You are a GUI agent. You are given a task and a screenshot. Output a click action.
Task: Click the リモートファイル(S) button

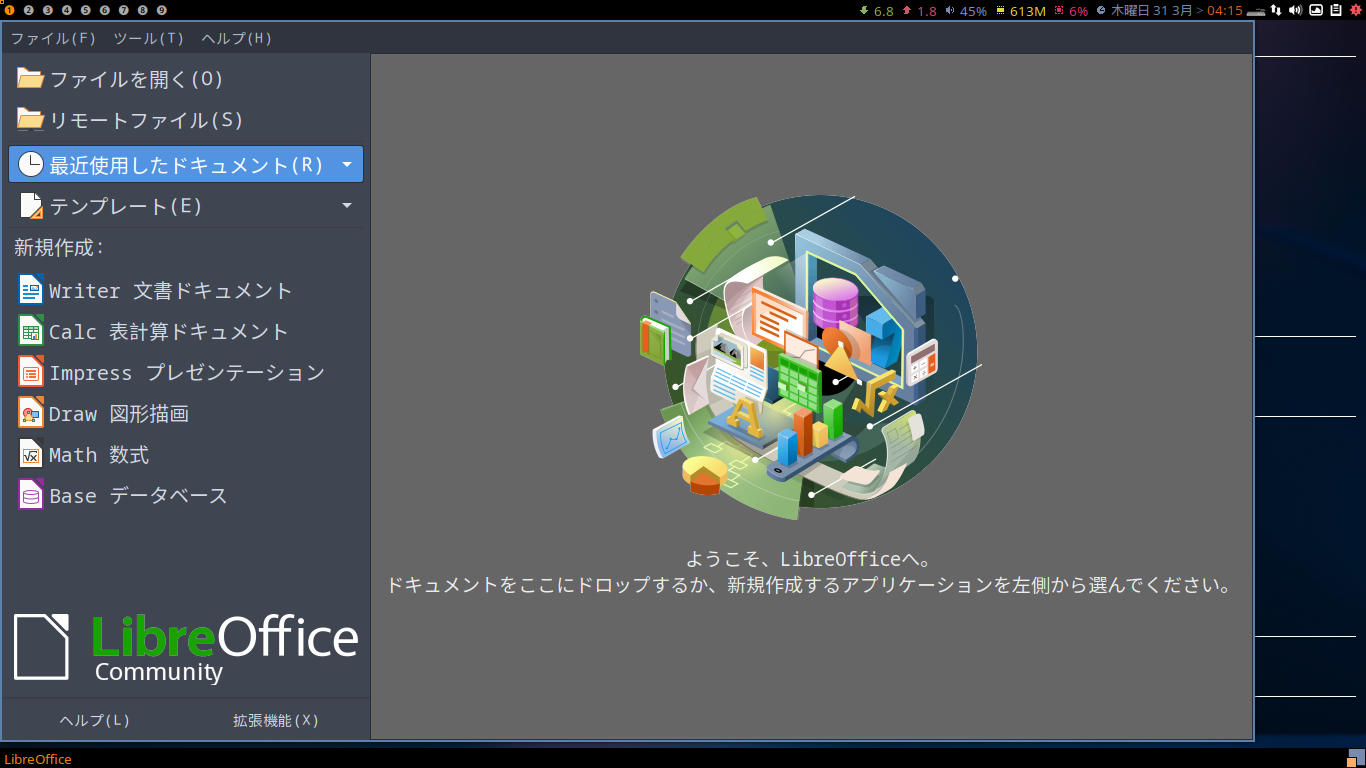[186, 119]
